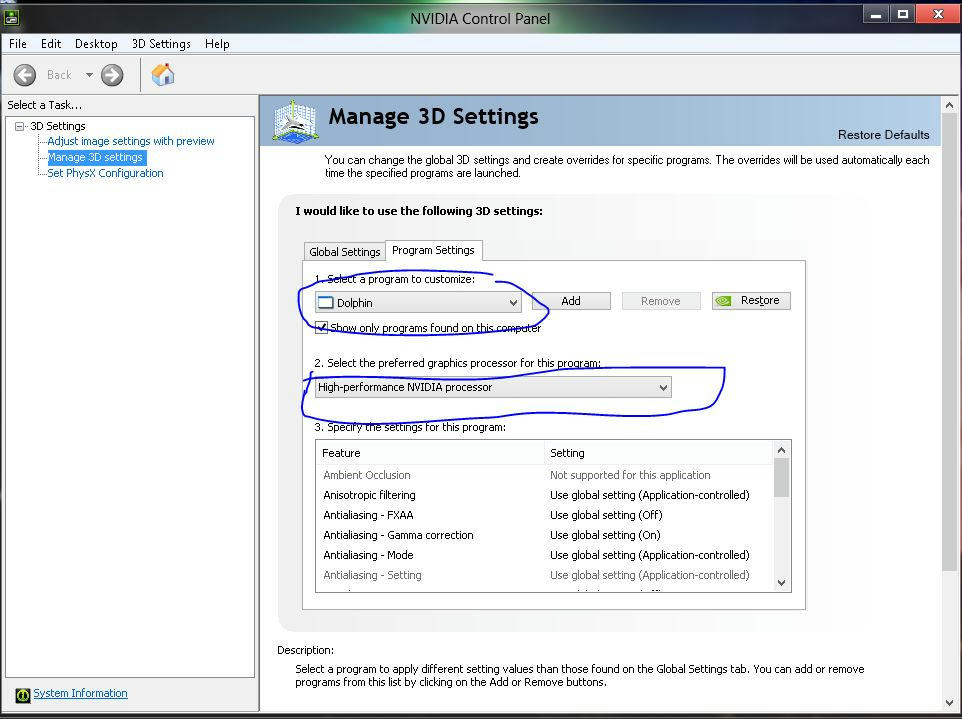Click the Add program button

click(571, 301)
